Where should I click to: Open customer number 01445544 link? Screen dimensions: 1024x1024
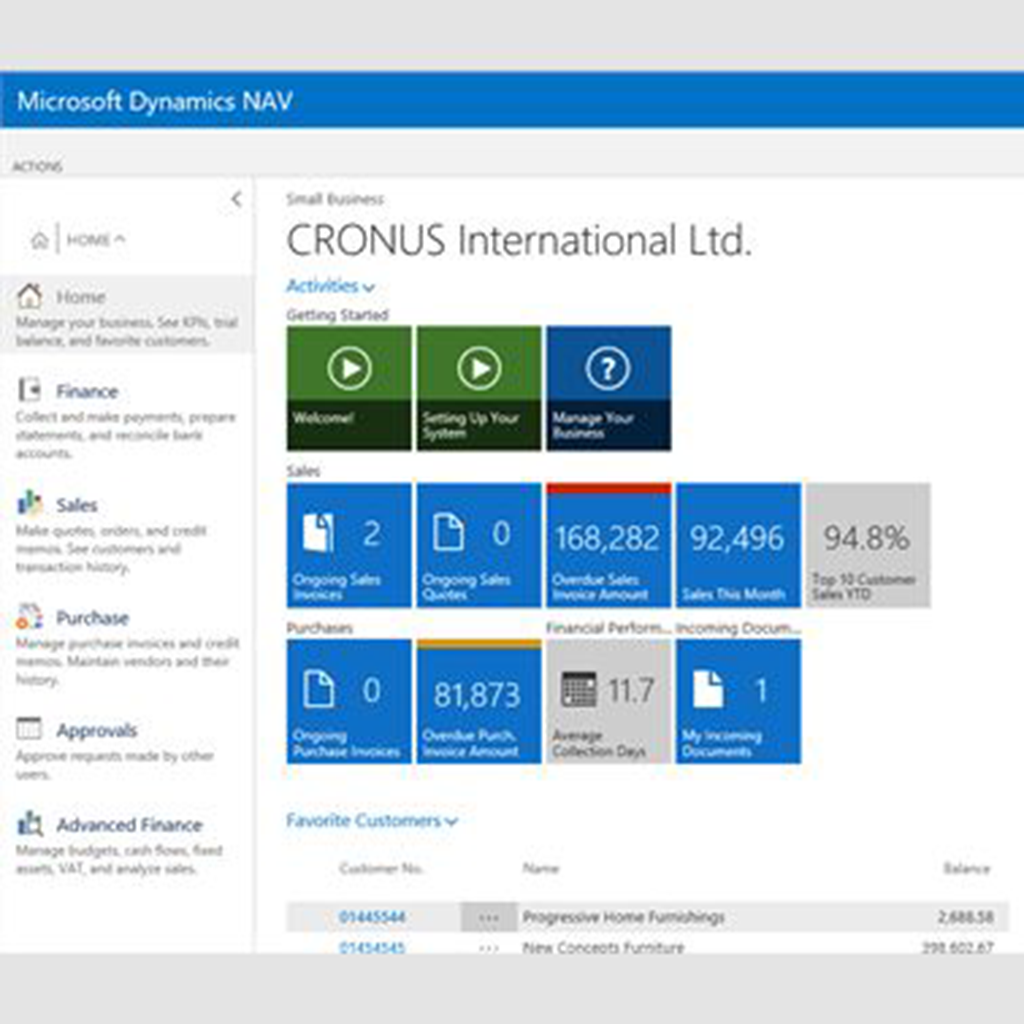point(372,917)
